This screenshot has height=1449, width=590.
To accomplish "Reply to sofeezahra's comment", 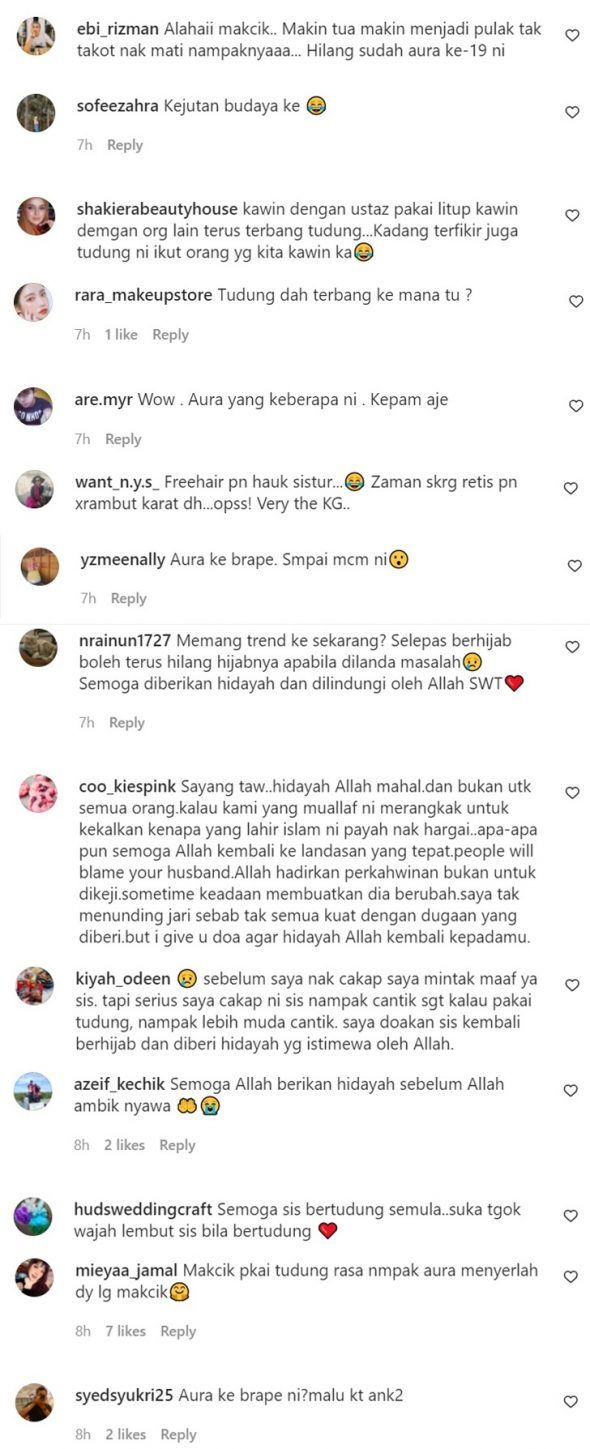I will click(x=125, y=145).
